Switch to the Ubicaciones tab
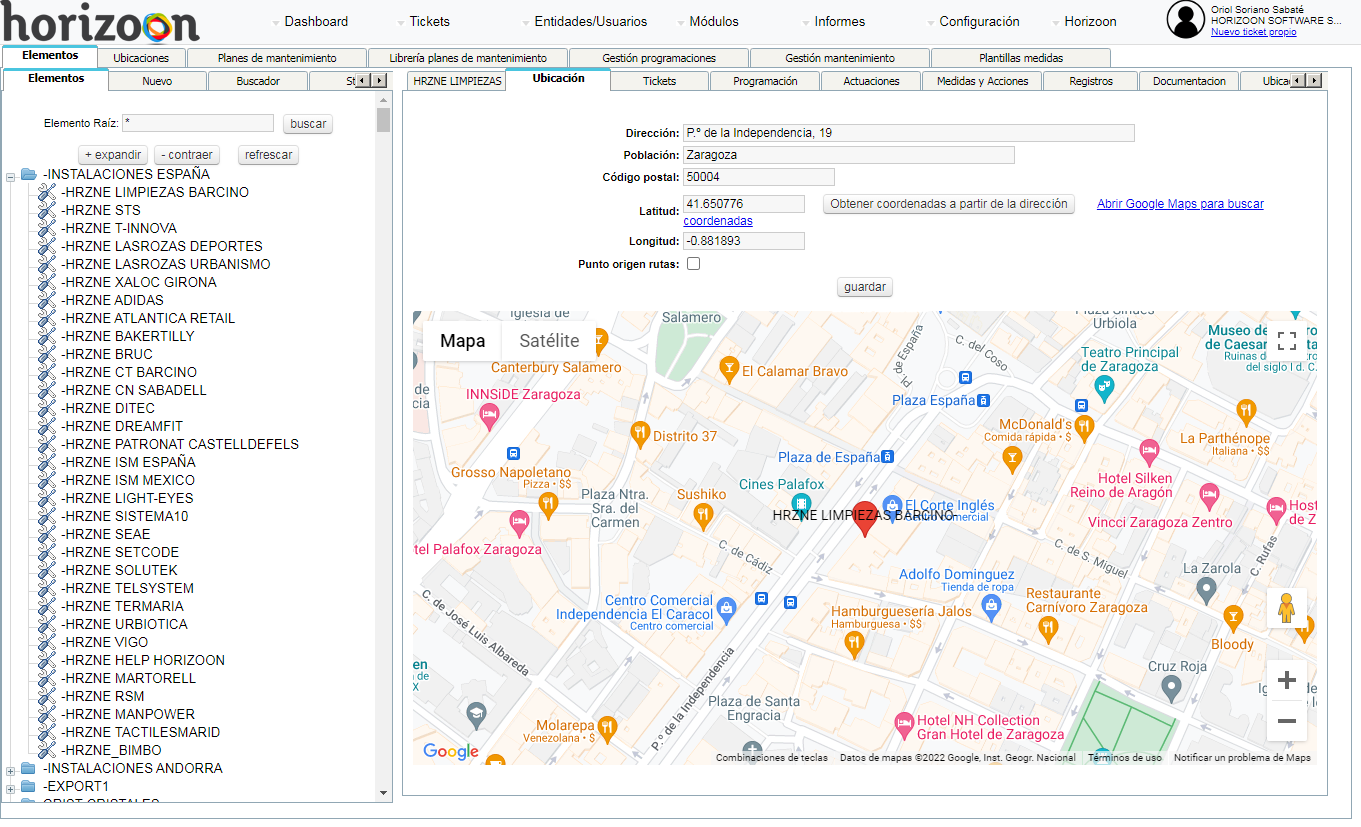This screenshot has width=1361, height=827. point(142,58)
